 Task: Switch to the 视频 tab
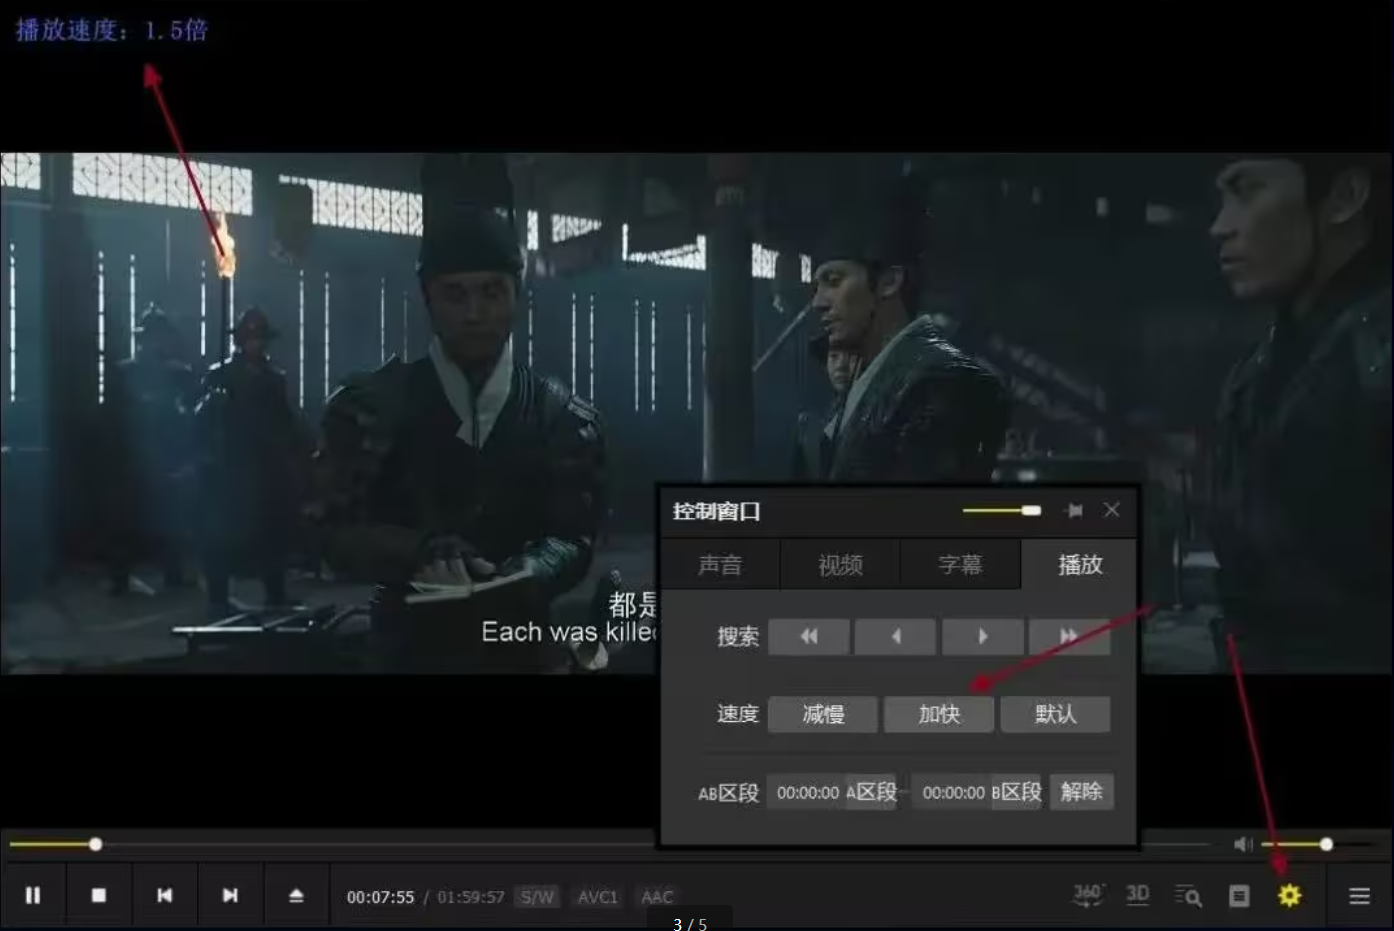click(840, 565)
